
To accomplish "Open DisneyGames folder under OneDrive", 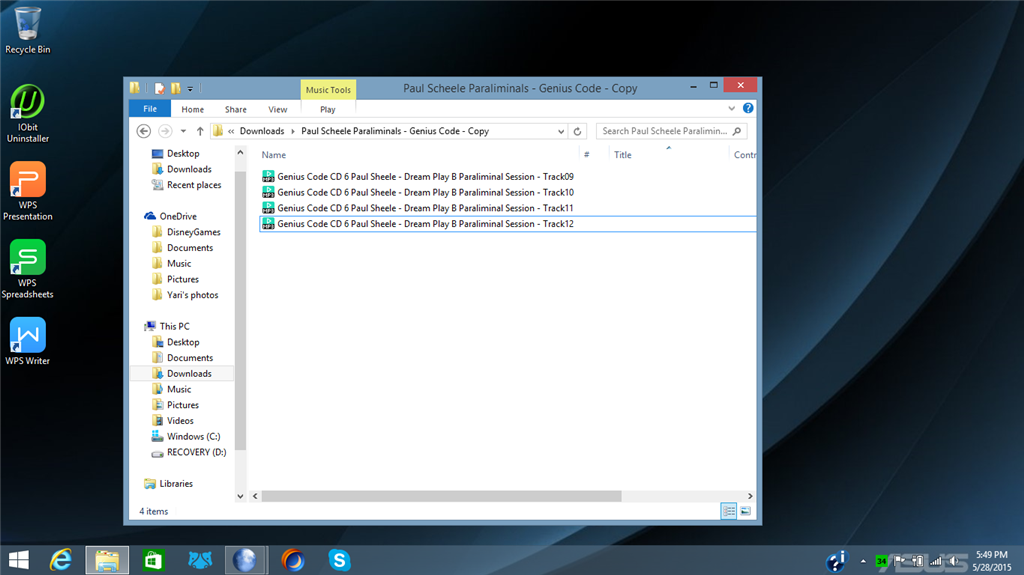I will click(x=193, y=232).
